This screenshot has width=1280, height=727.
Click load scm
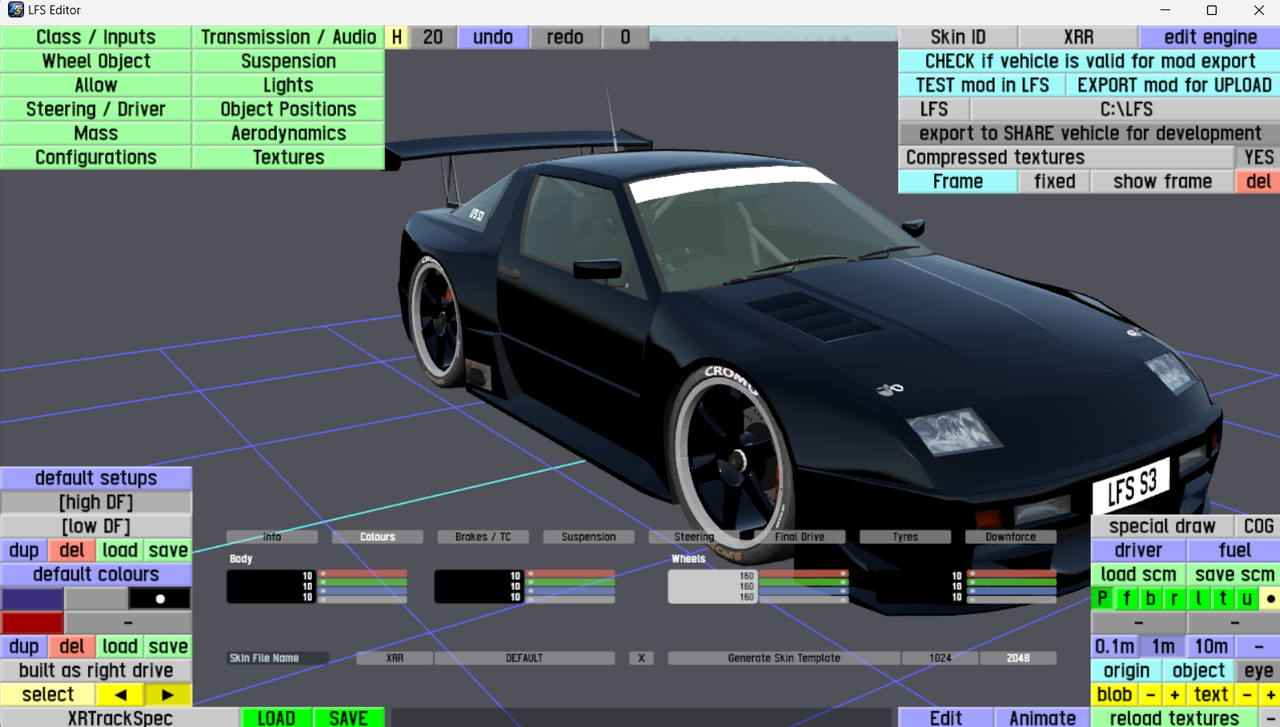pos(1138,574)
